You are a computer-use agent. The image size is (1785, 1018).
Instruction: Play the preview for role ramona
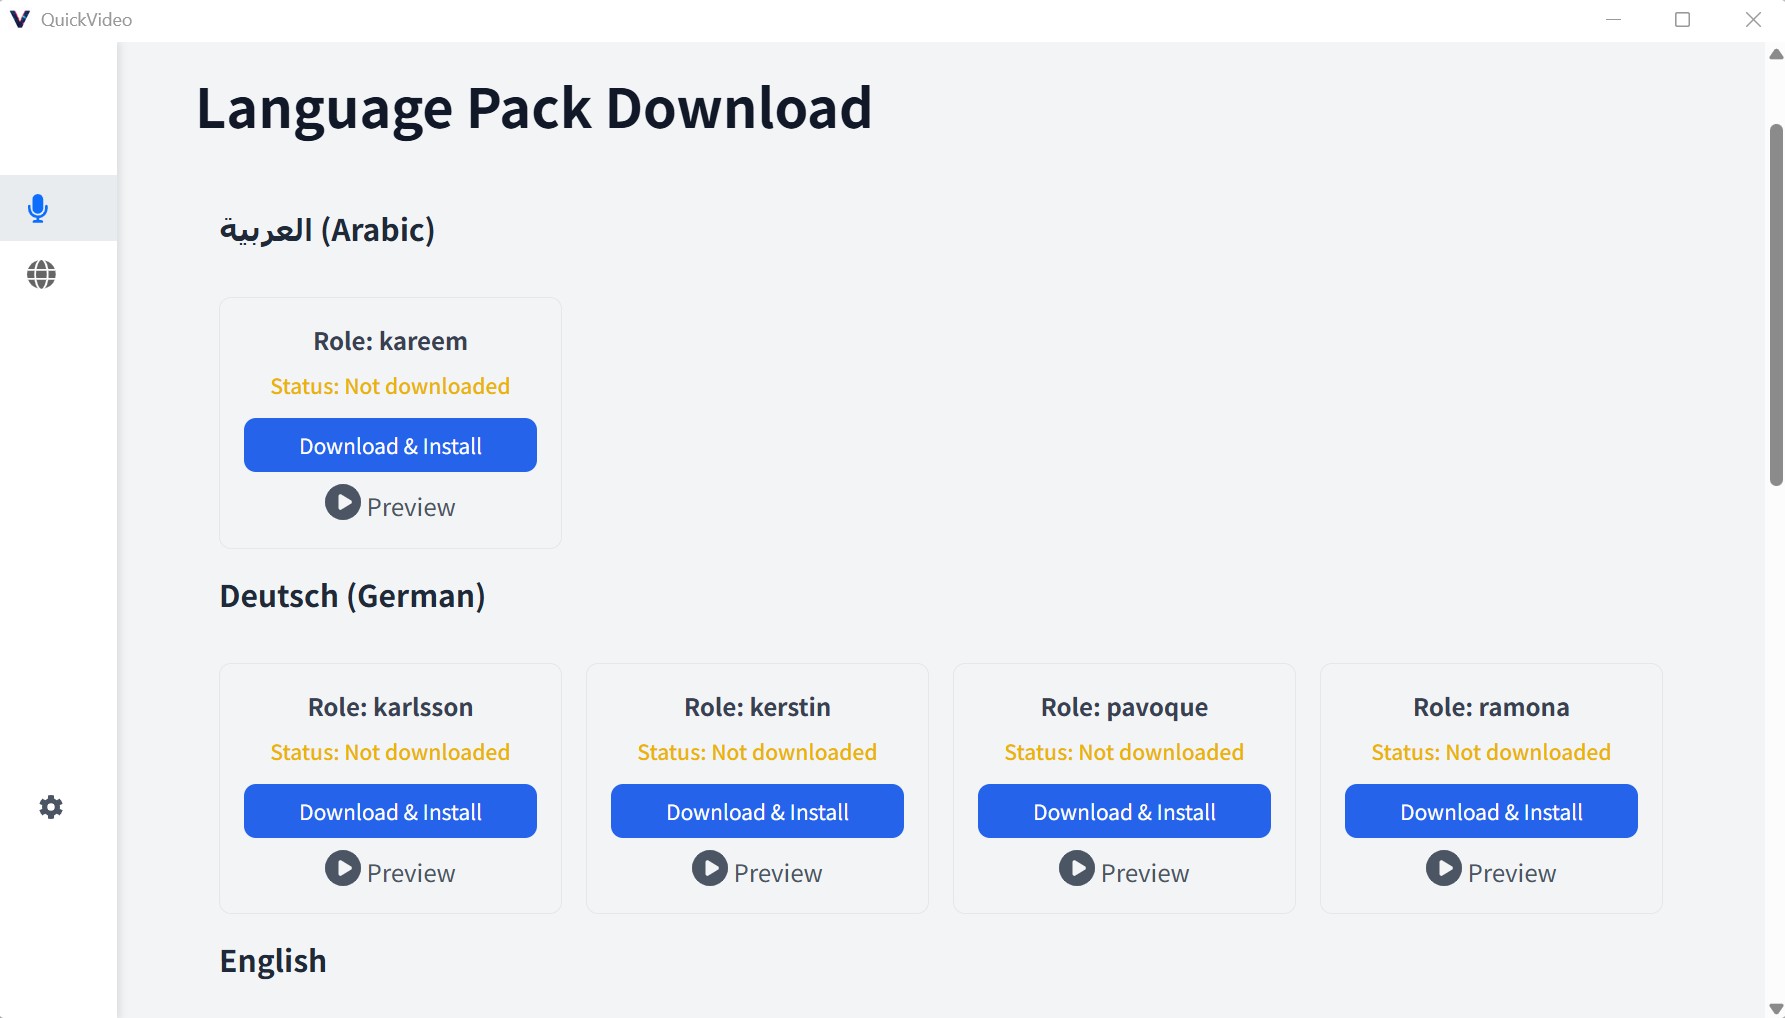coord(1444,868)
